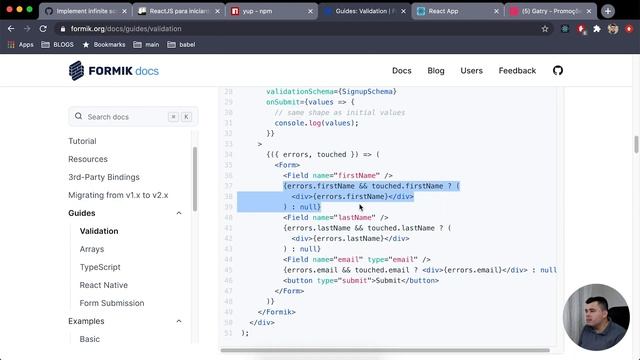Viewport: 640px width, 360px height.
Task: Open the babel bookmark folder
Action: click(x=181, y=44)
